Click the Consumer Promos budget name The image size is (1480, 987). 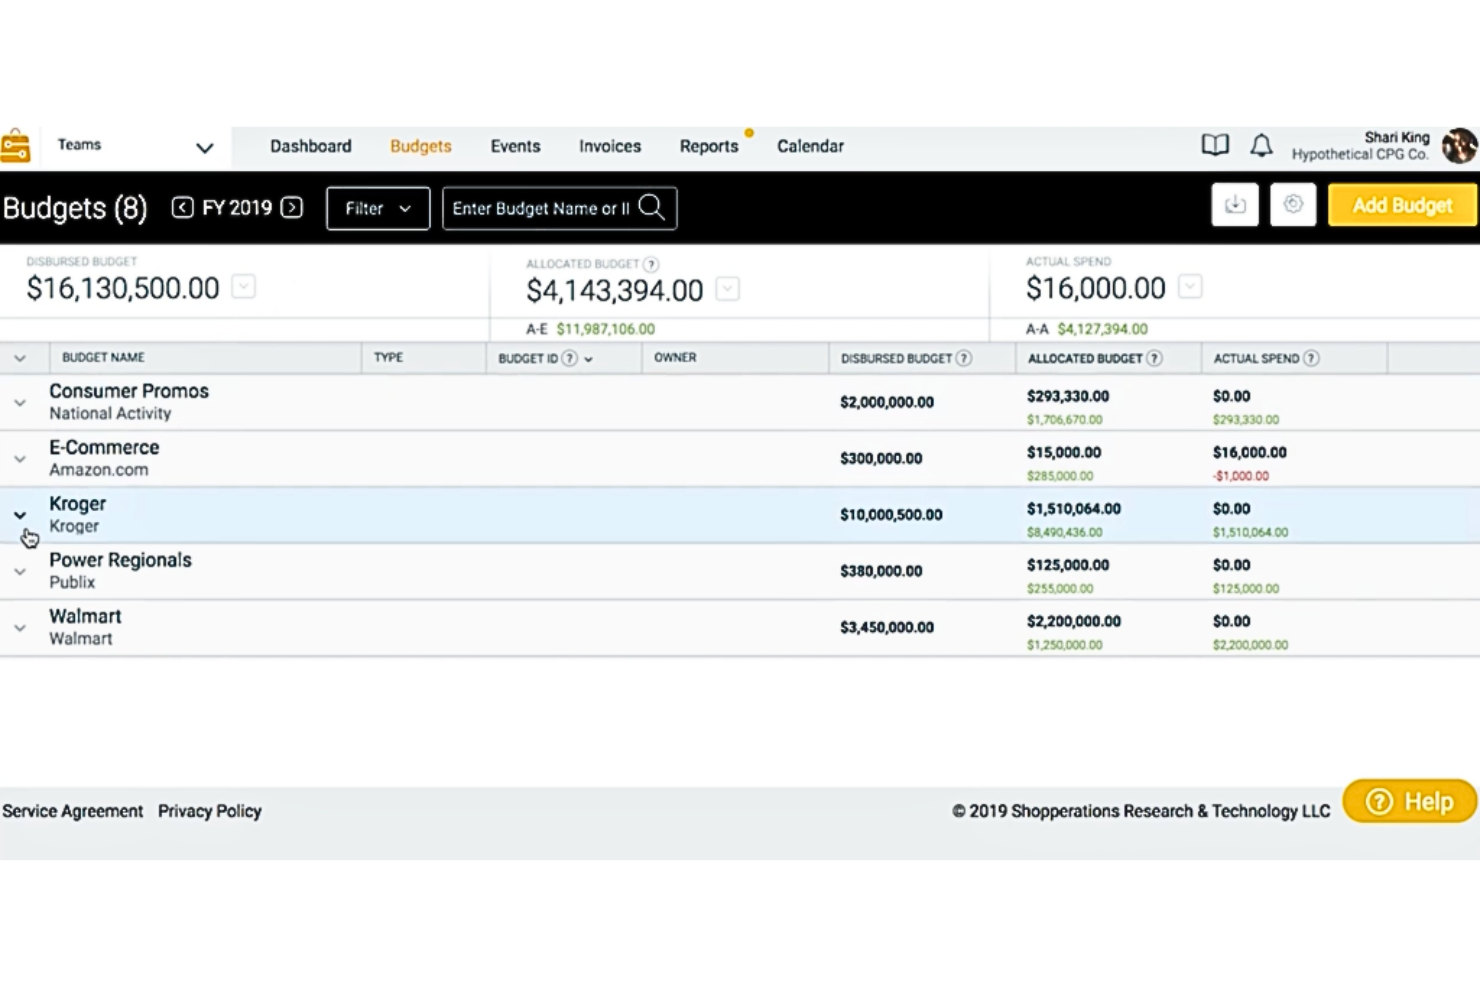[129, 391]
